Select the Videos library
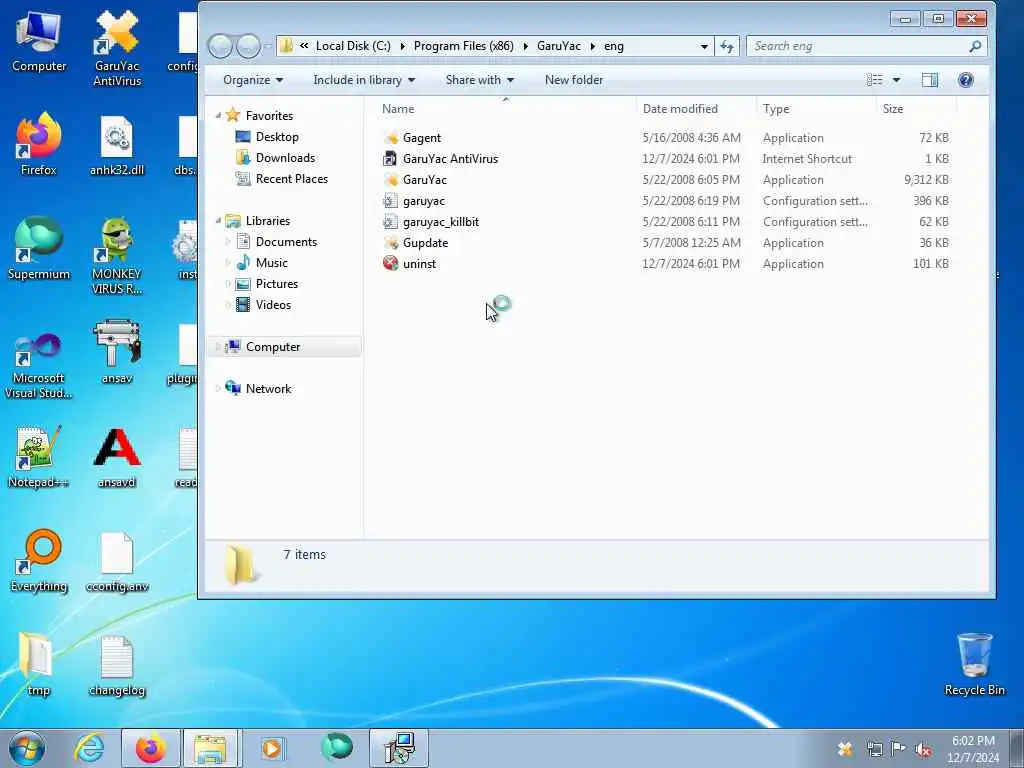Image resolution: width=1024 pixels, height=768 pixels. (263, 304)
